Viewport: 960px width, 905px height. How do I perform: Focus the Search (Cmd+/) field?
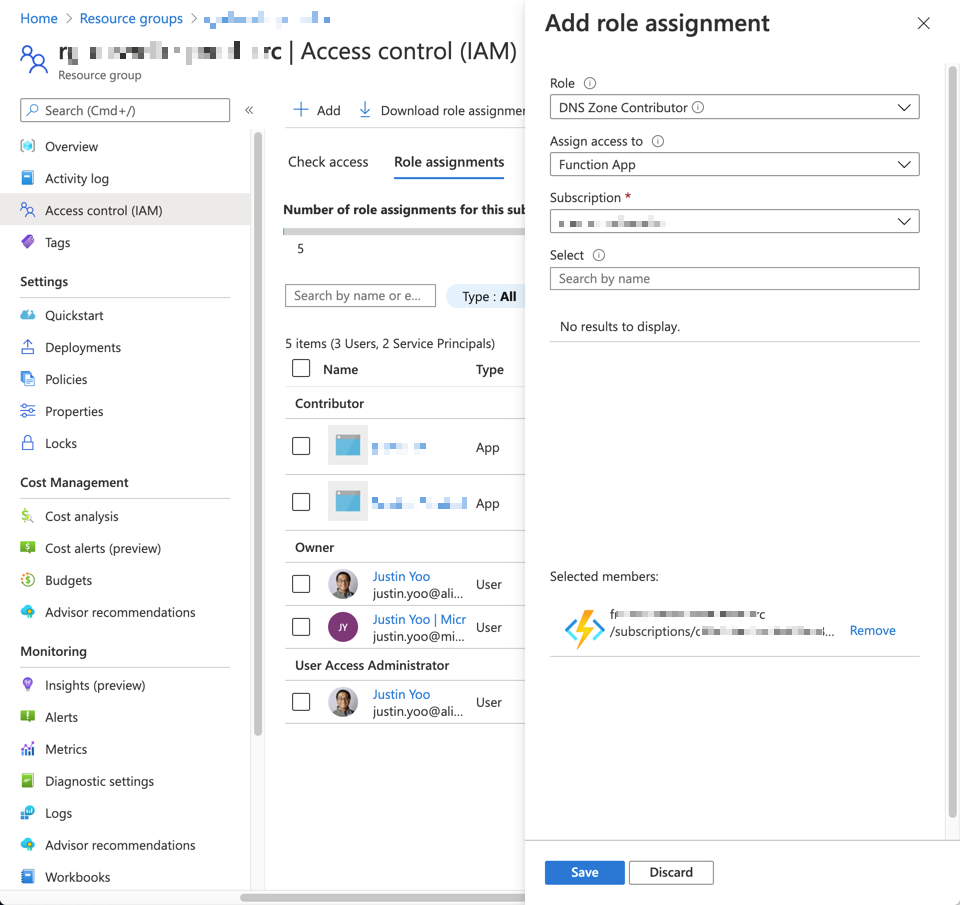[125, 110]
